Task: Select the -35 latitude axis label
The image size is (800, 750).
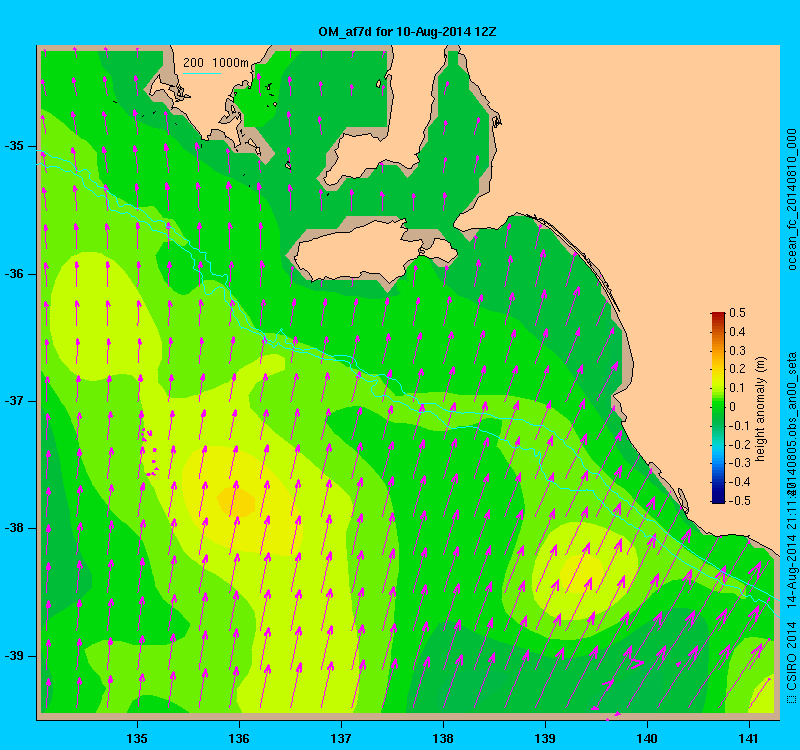Action: click(x=14, y=146)
